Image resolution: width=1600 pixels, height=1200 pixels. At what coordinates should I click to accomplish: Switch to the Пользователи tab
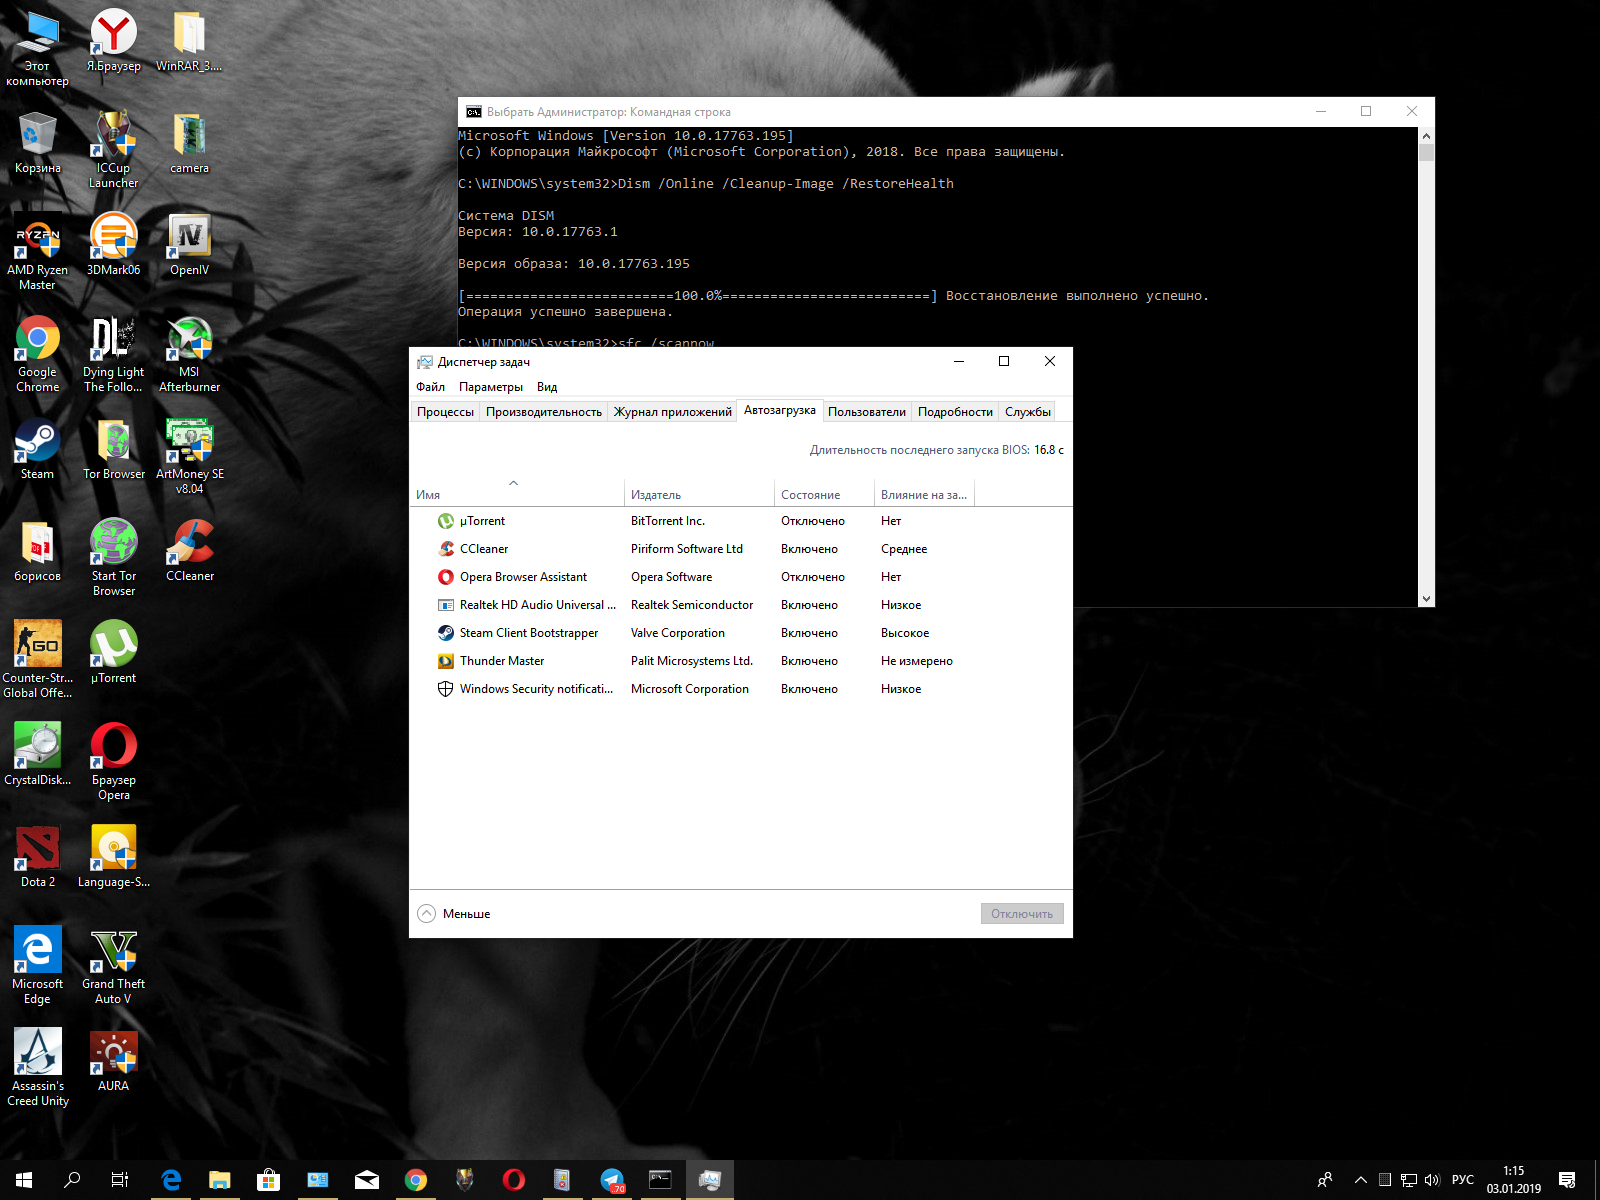coord(867,412)
